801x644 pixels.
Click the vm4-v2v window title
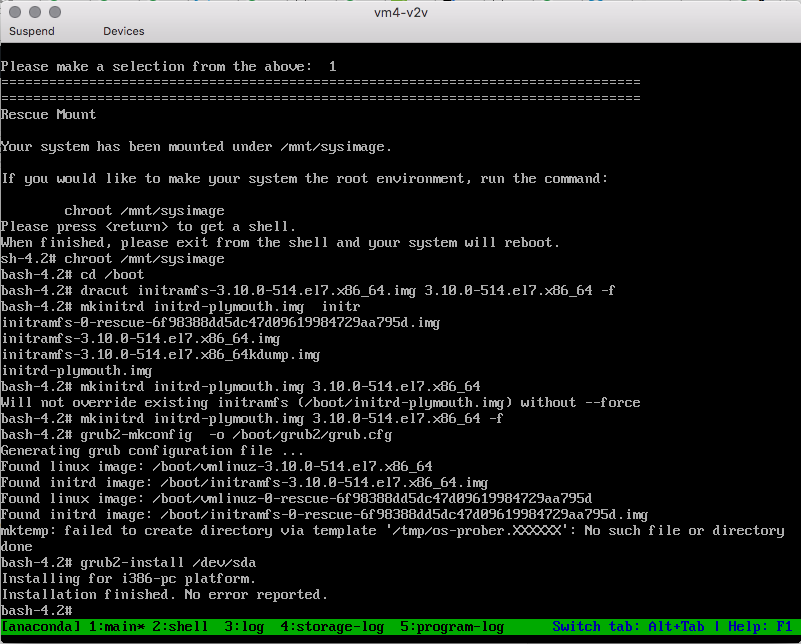click(400, 12)
